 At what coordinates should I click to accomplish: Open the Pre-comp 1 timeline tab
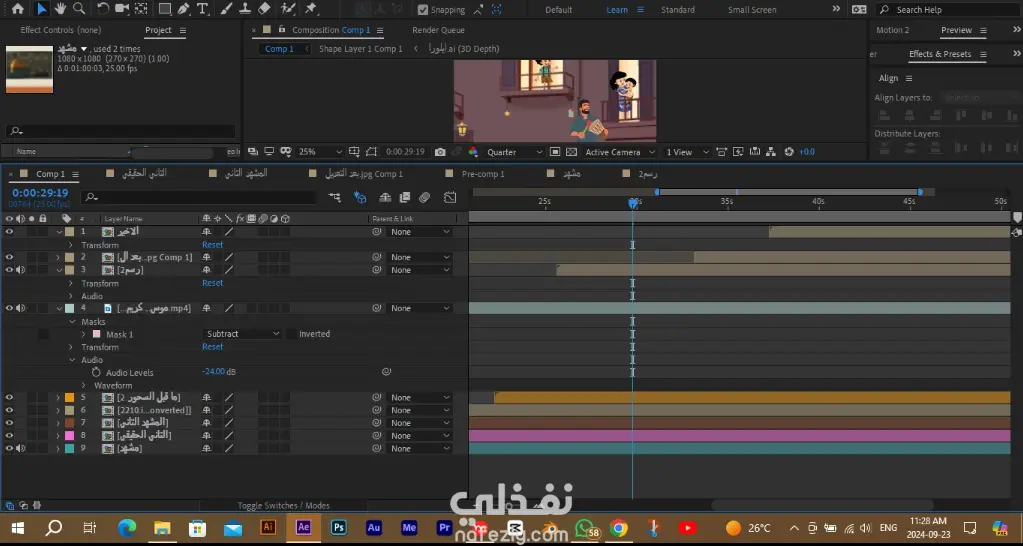[483, 174]
